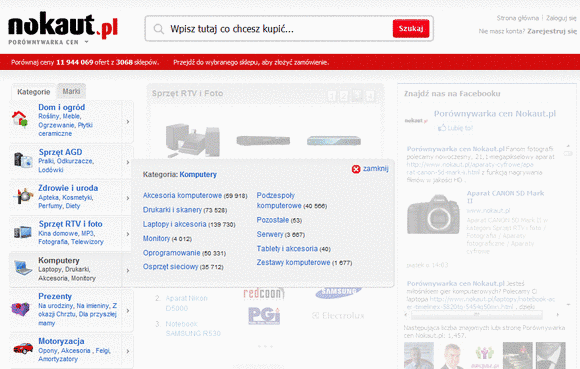Open Akcesoria komputerowe subcategory
Image resolution: width=580 pixels, height=369 pixels.
coord(182,195)
